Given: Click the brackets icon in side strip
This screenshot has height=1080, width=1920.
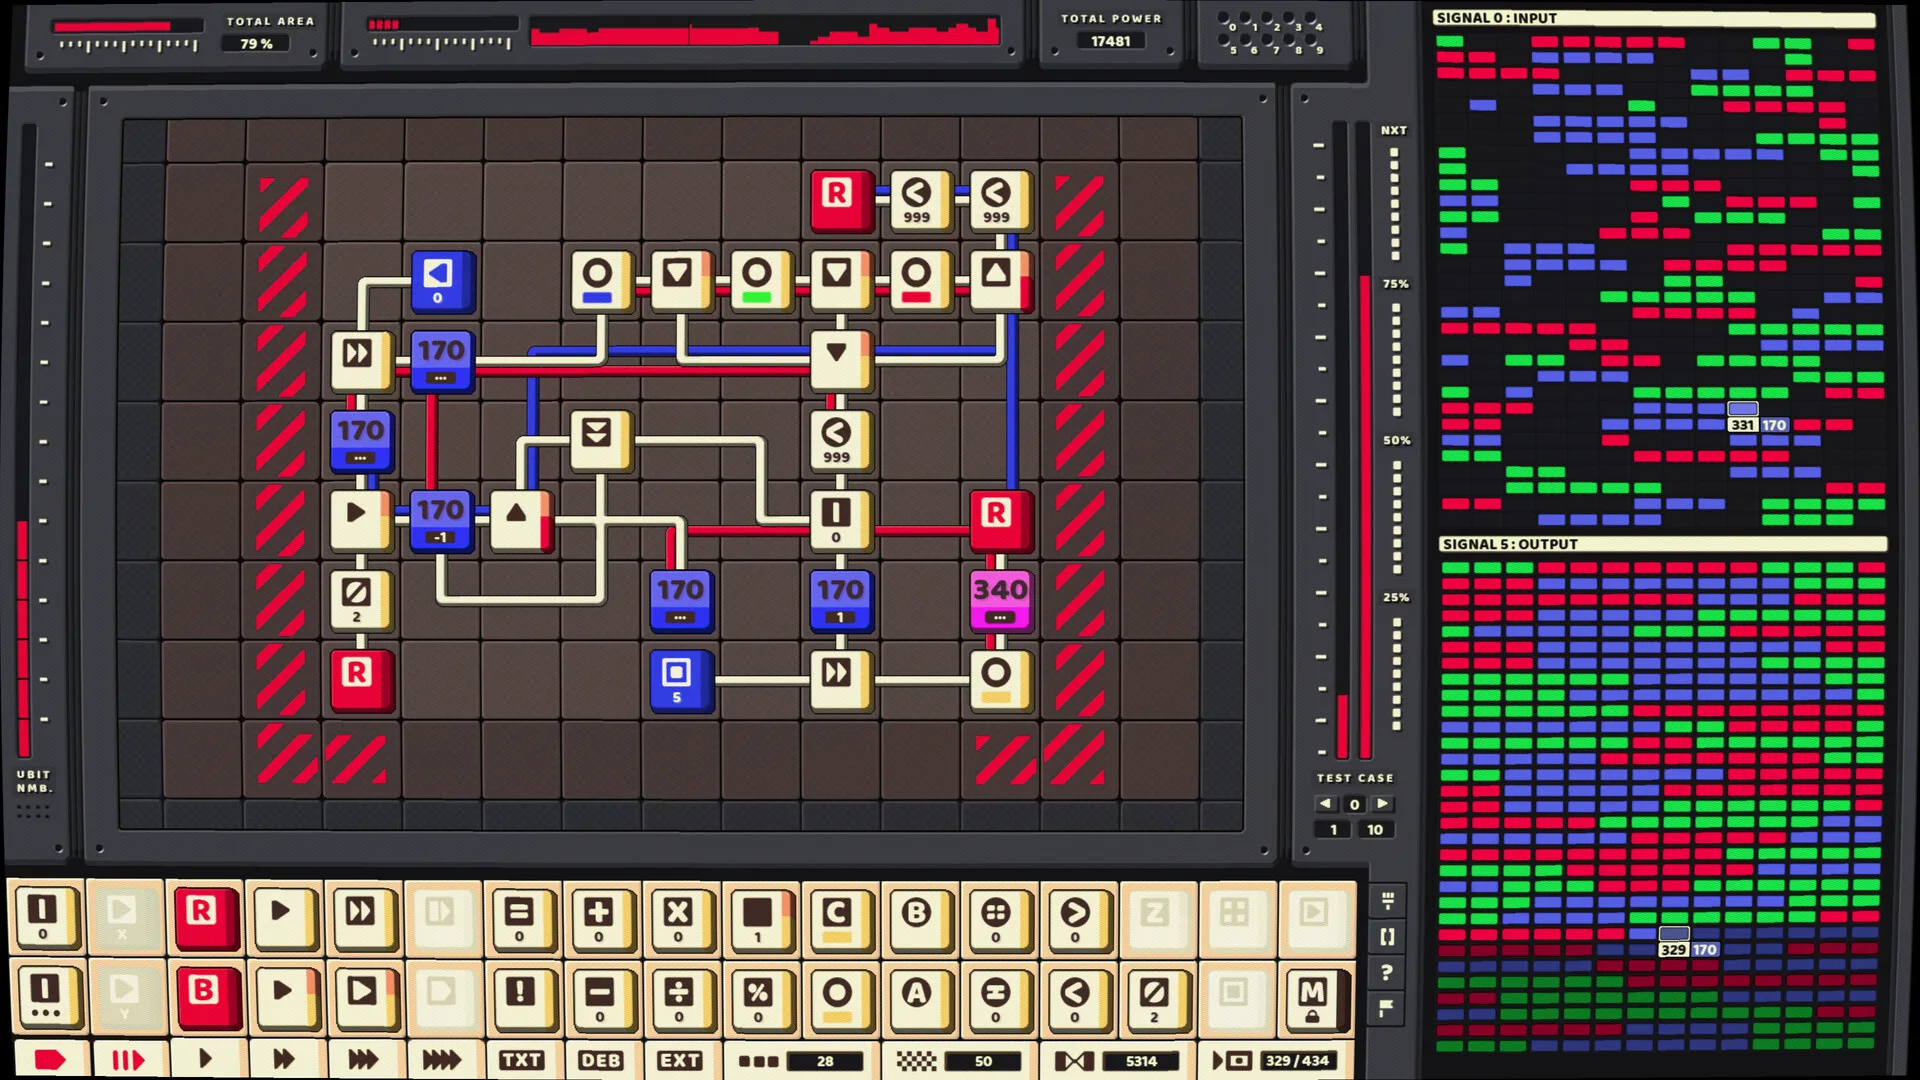Looking at the screenshot, I should pos(1387,937).
